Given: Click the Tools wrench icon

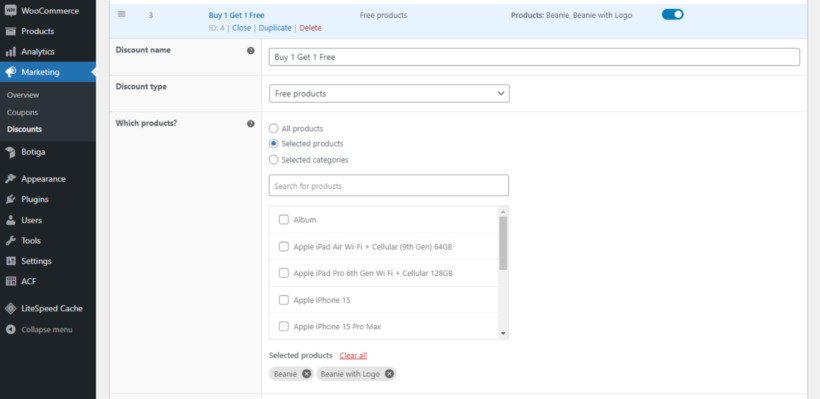Looking at the screenshot, I should point(10,241).
